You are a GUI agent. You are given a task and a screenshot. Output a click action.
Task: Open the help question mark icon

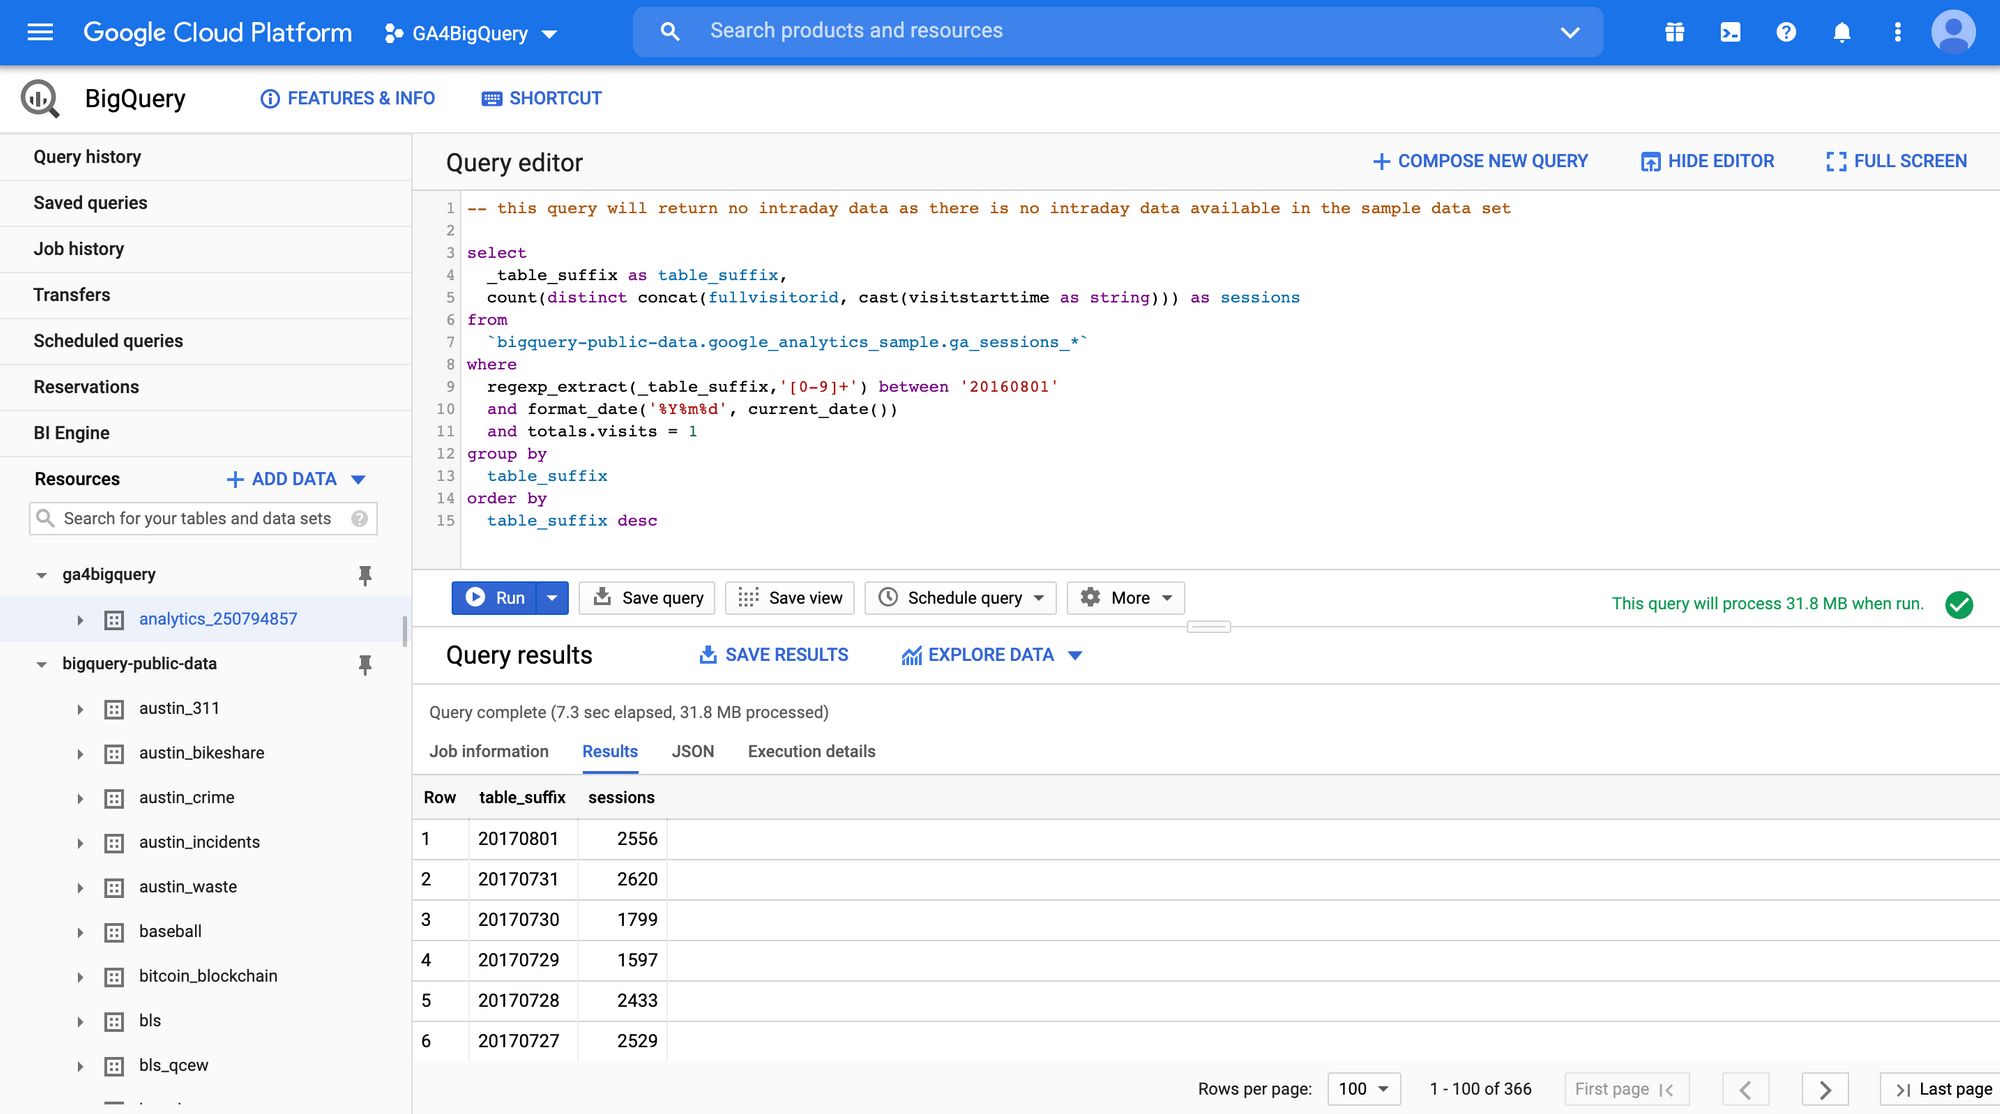tap(1786, 32)
